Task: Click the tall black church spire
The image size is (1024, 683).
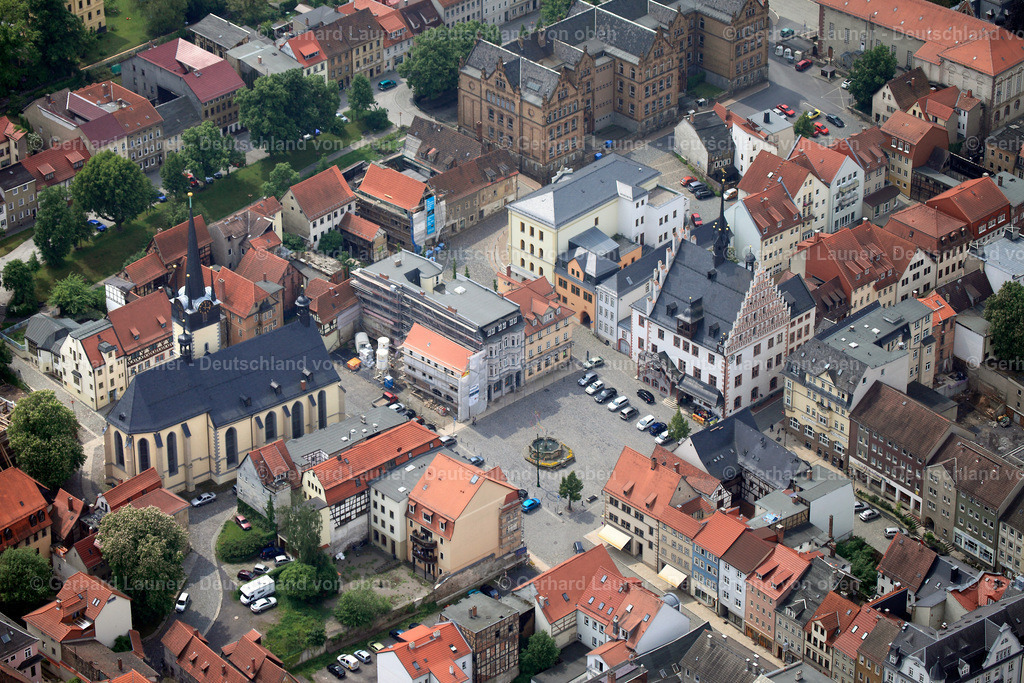Action: [192, 250]
